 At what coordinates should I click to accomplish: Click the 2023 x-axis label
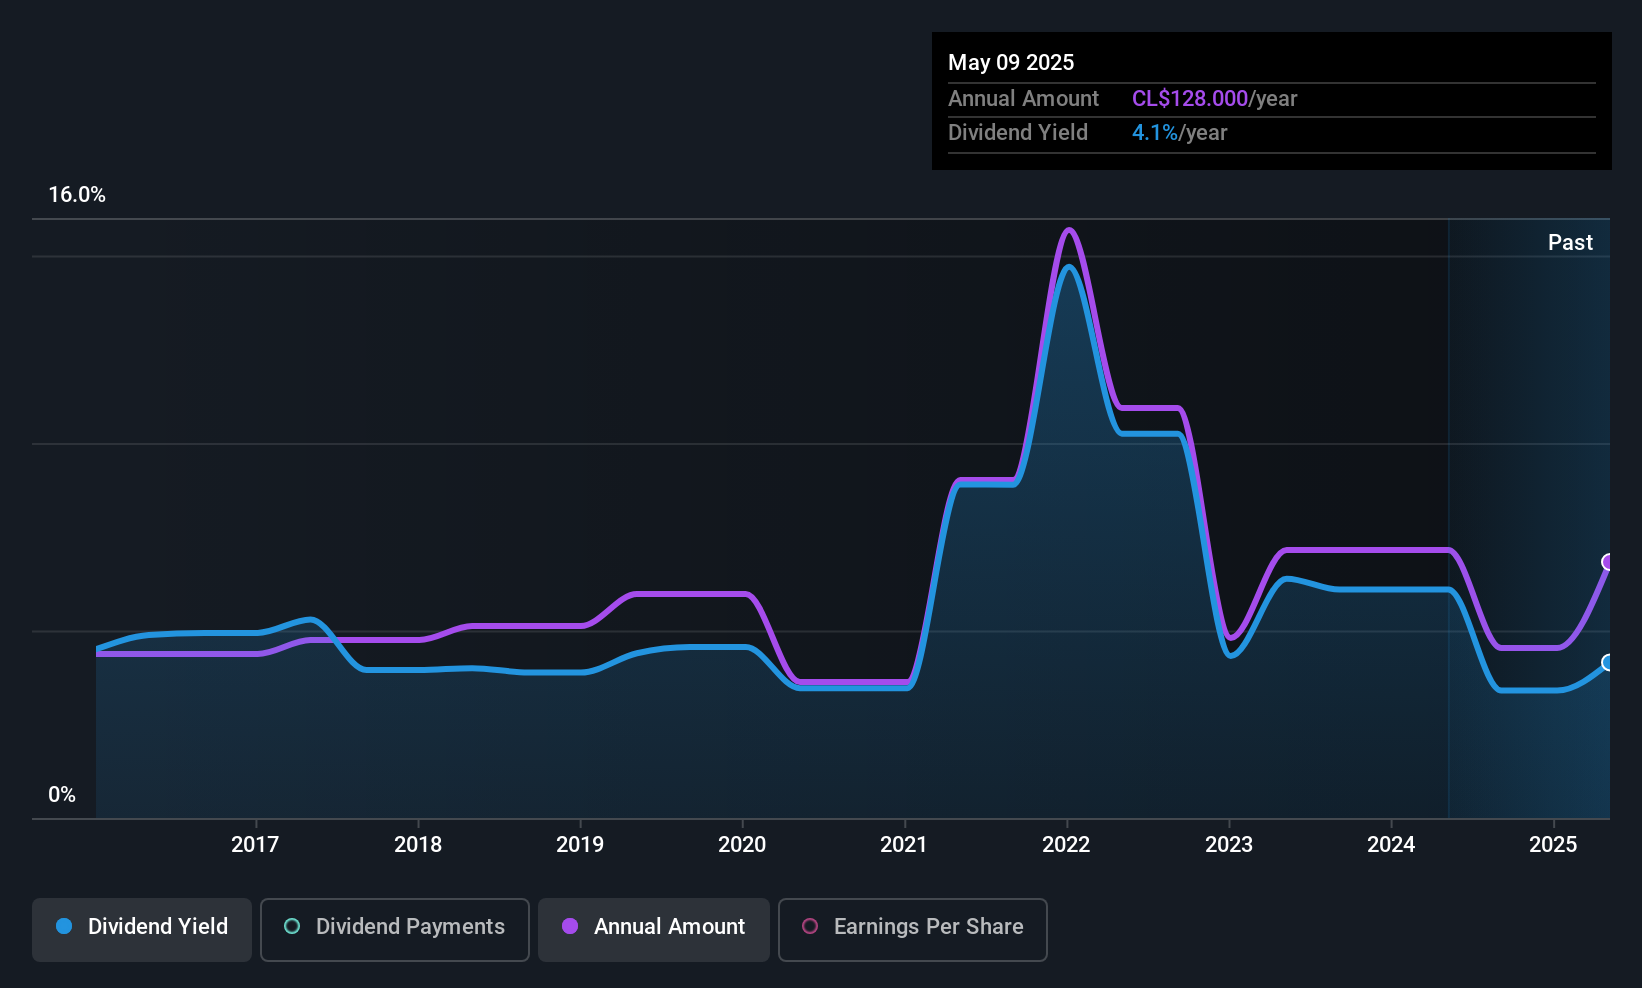(x=1229, y=844)
